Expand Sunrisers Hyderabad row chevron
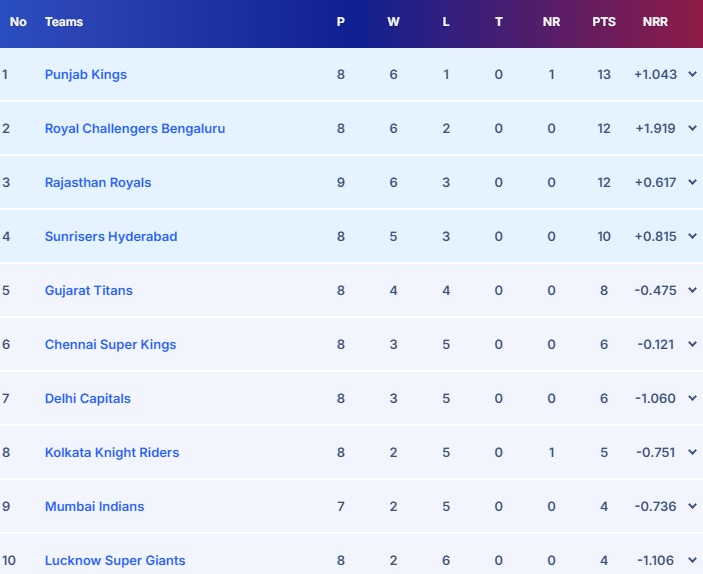 692,237
